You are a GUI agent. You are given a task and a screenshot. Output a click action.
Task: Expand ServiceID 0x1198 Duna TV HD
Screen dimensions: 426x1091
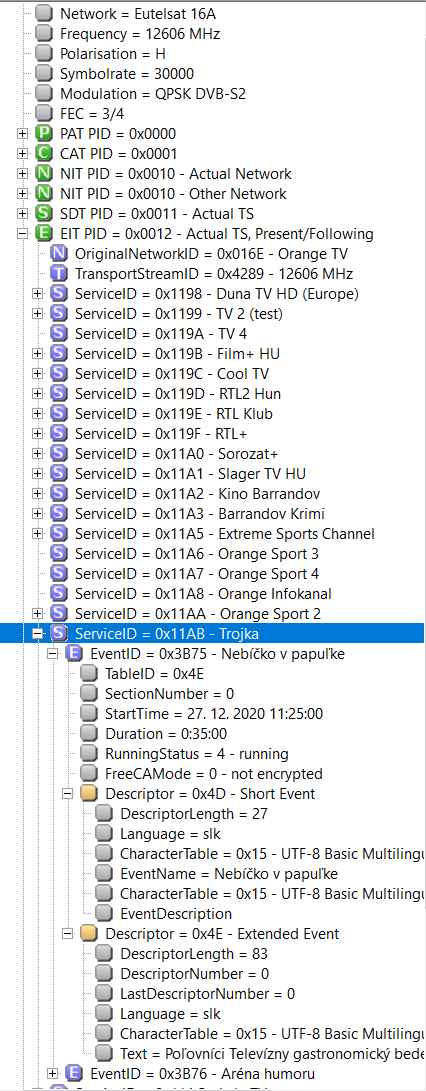38,294
